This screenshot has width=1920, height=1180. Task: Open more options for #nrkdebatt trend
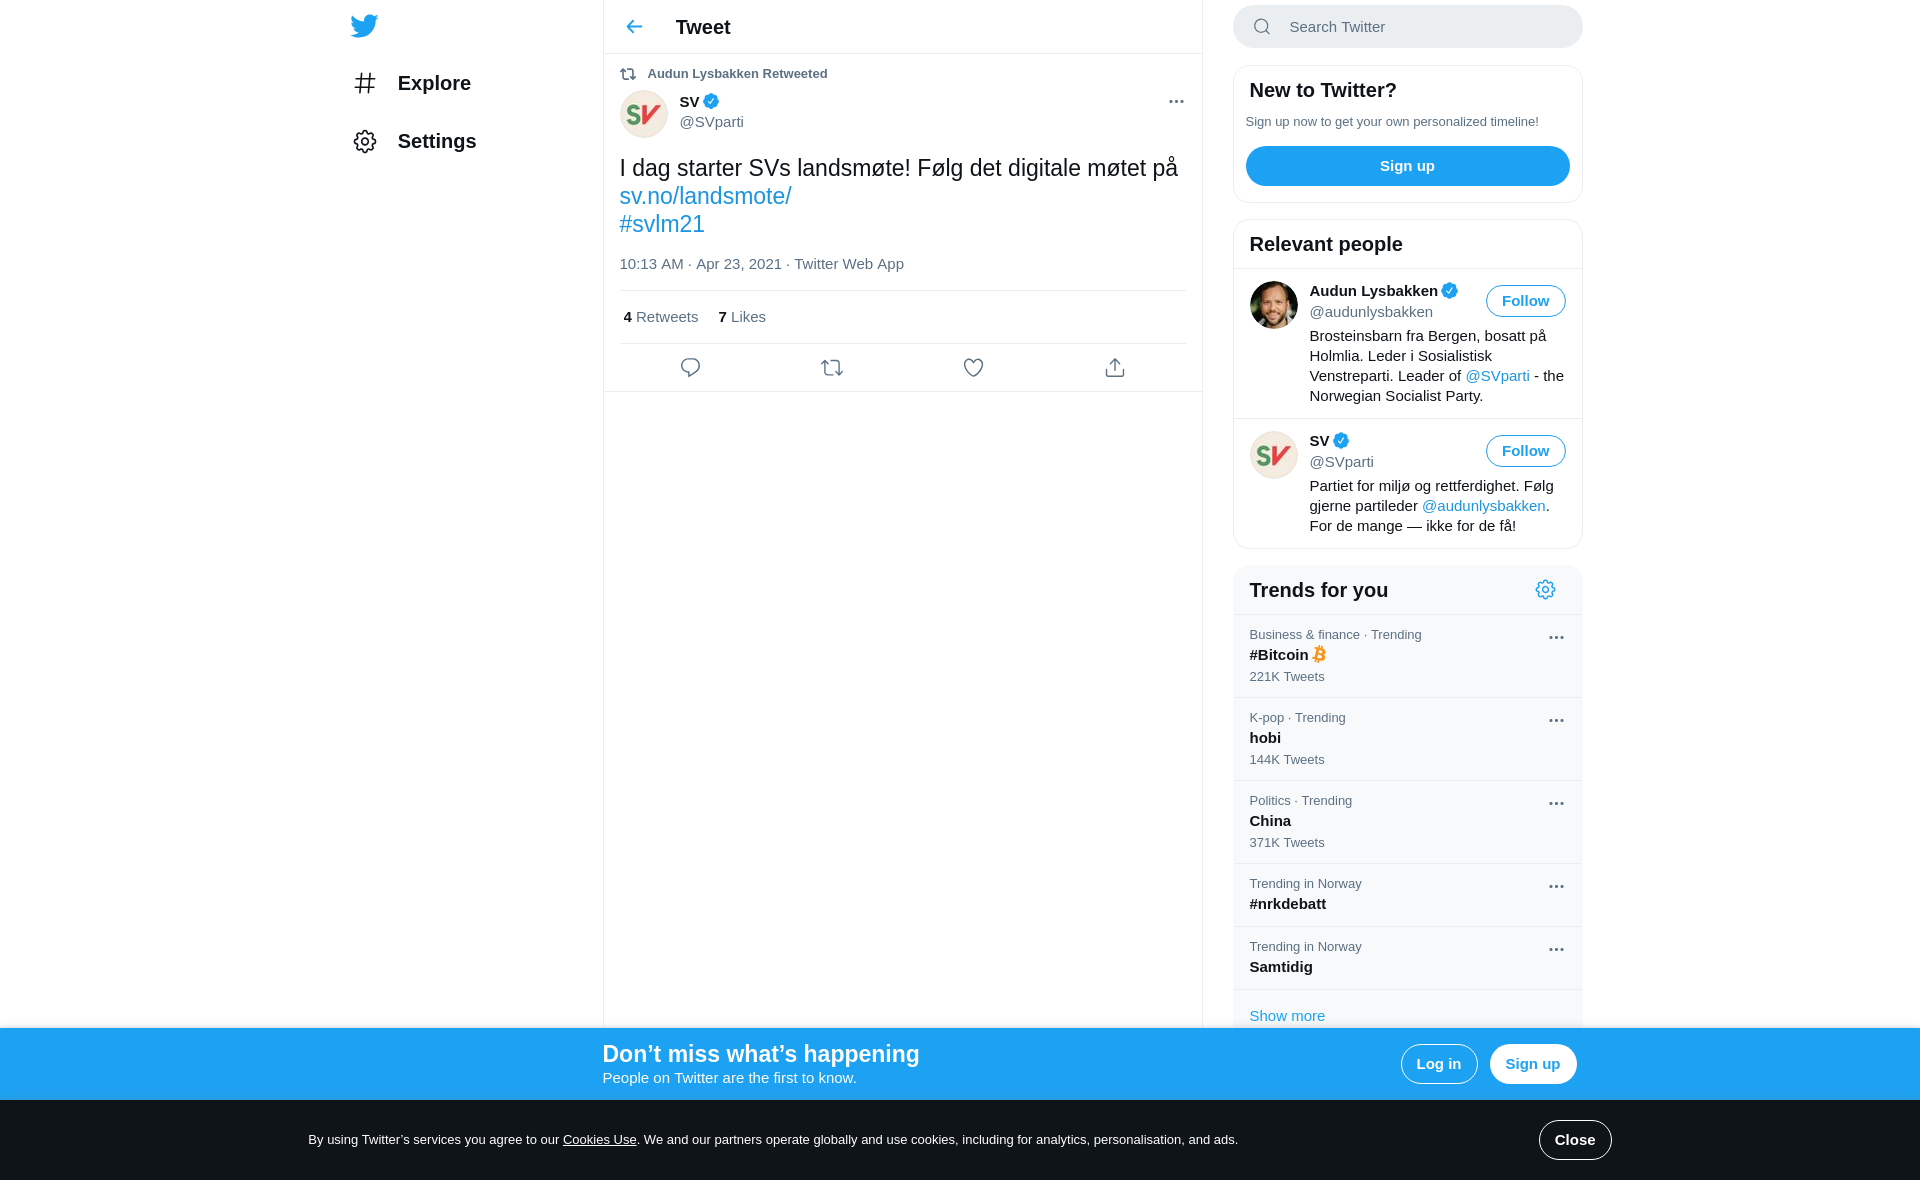click(x=1556, y=887)
